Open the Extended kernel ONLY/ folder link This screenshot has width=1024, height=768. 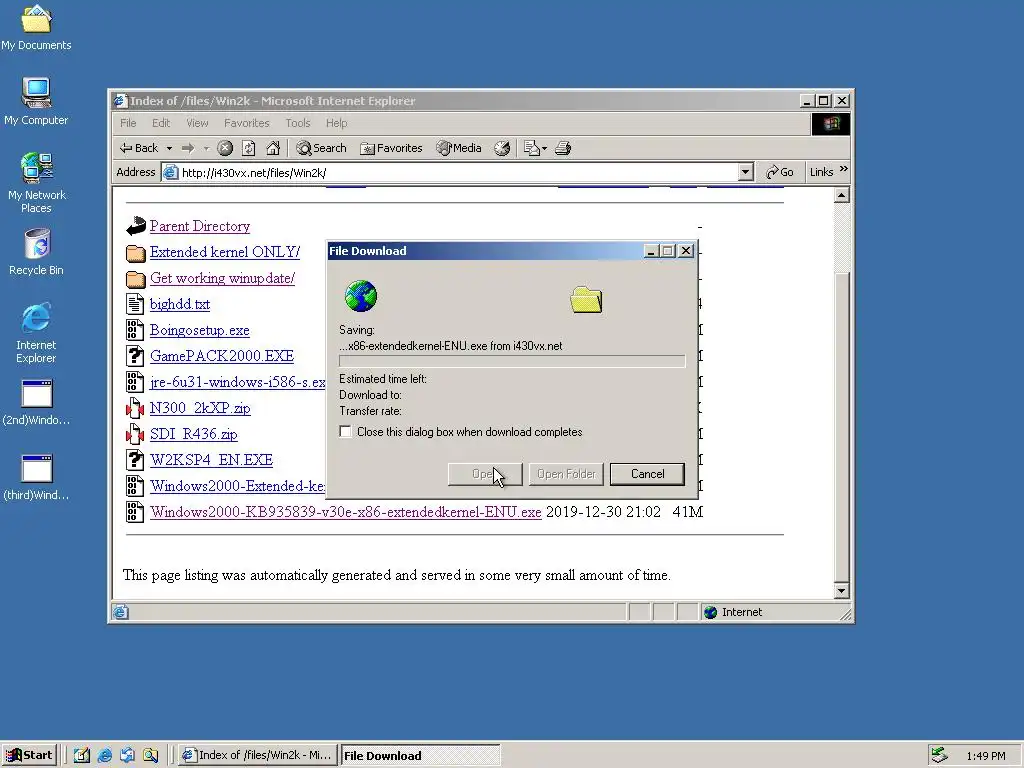coord(225,252)
